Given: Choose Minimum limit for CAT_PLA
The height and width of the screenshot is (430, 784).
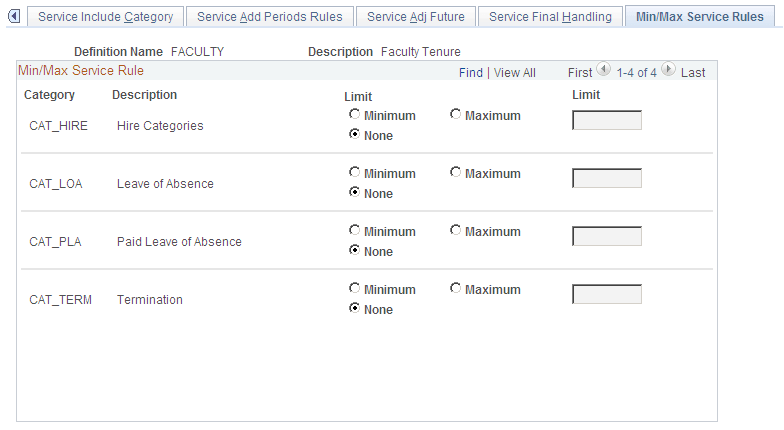Looking at the screenshot, I should [354, 230].
